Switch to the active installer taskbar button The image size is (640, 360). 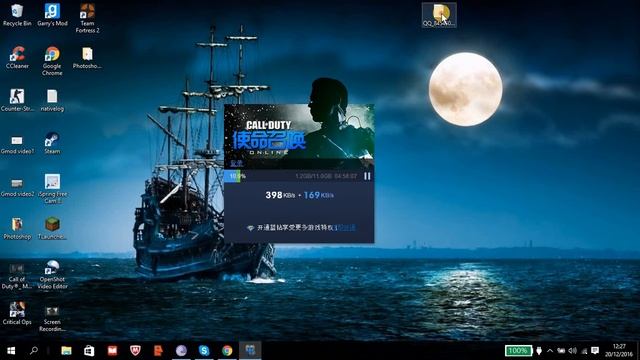(250, 350)
